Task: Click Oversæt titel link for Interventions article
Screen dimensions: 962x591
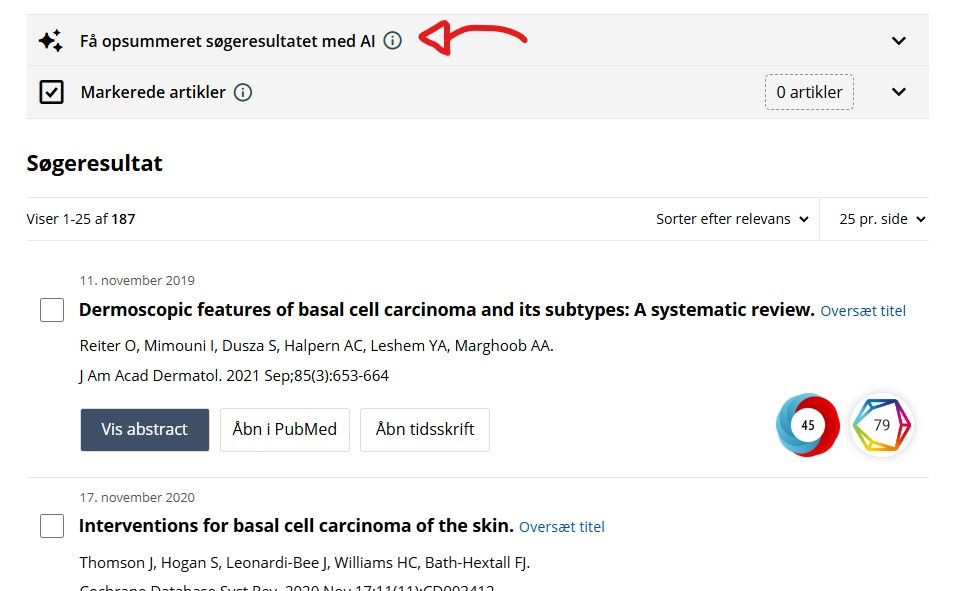Action: click(x=561, y=527)
